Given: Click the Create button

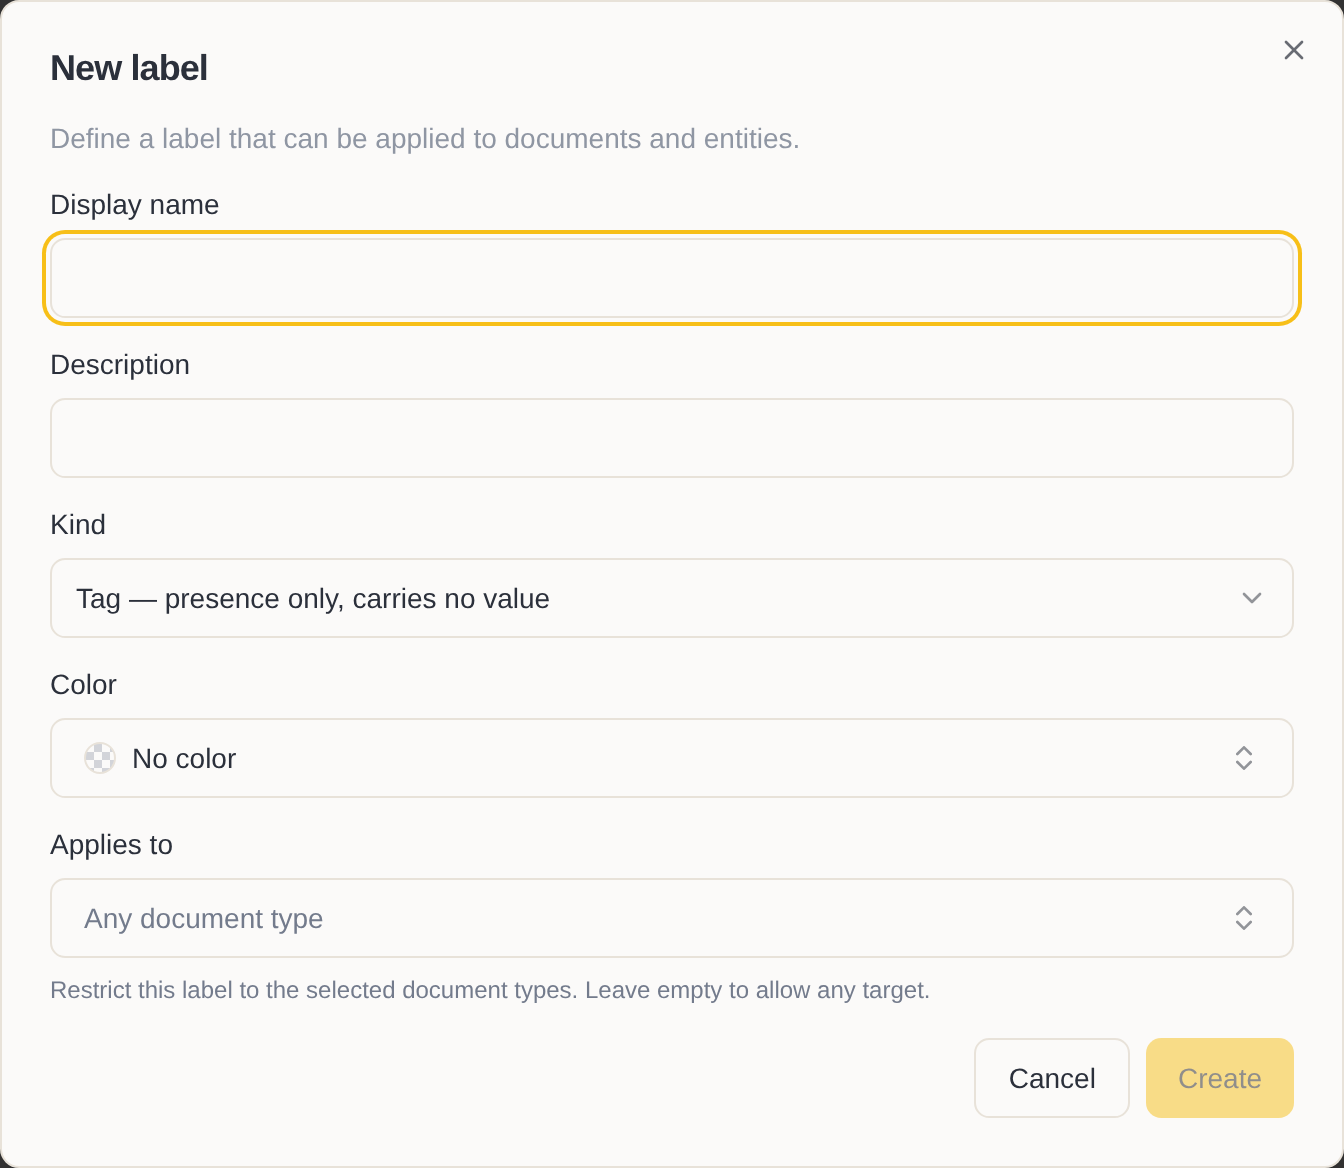Looking at the screenshot, I should (1220, 1078).
